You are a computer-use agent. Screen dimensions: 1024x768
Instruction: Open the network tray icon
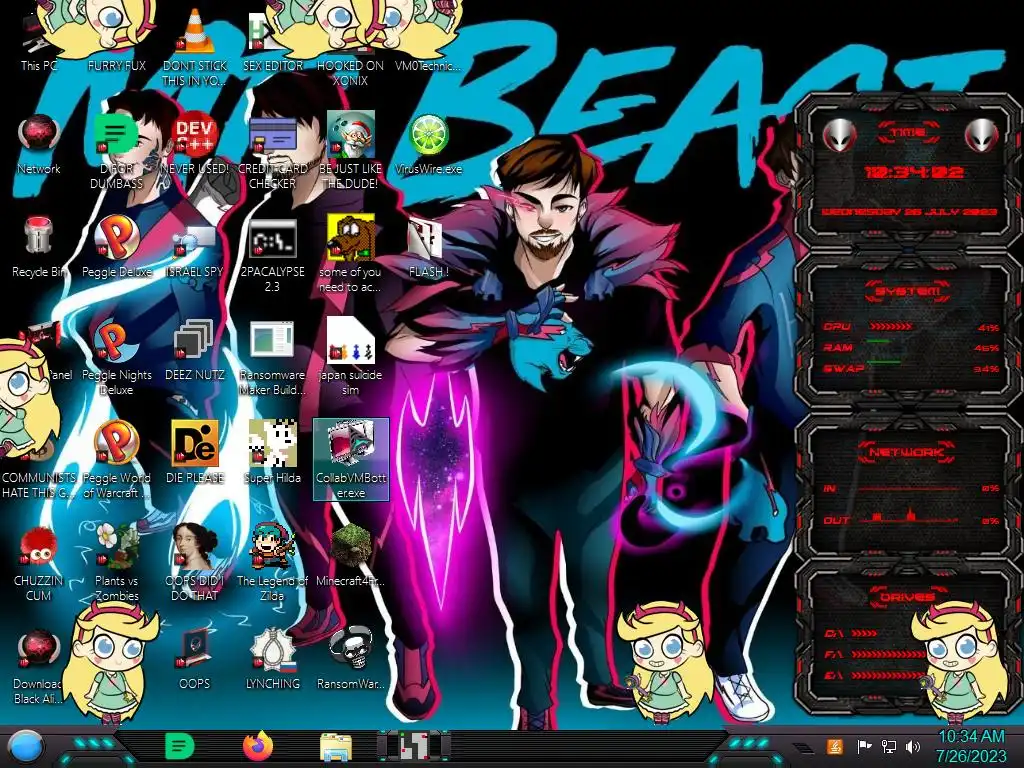pos(889,746)
